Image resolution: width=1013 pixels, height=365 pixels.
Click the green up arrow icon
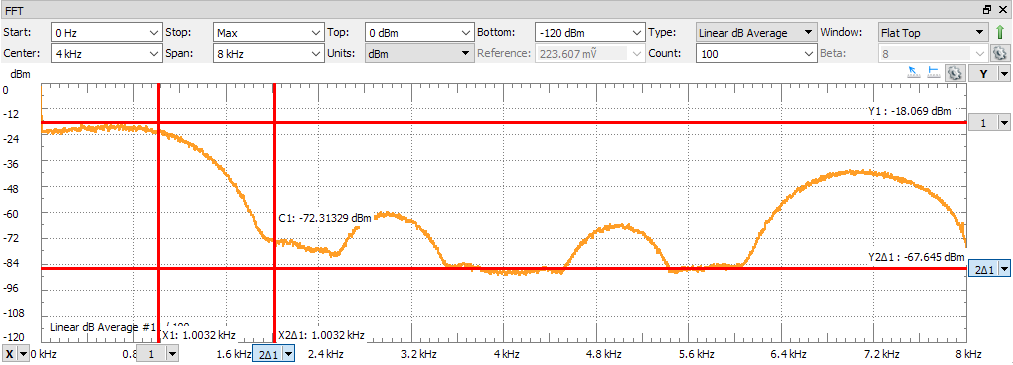(999, 32)
